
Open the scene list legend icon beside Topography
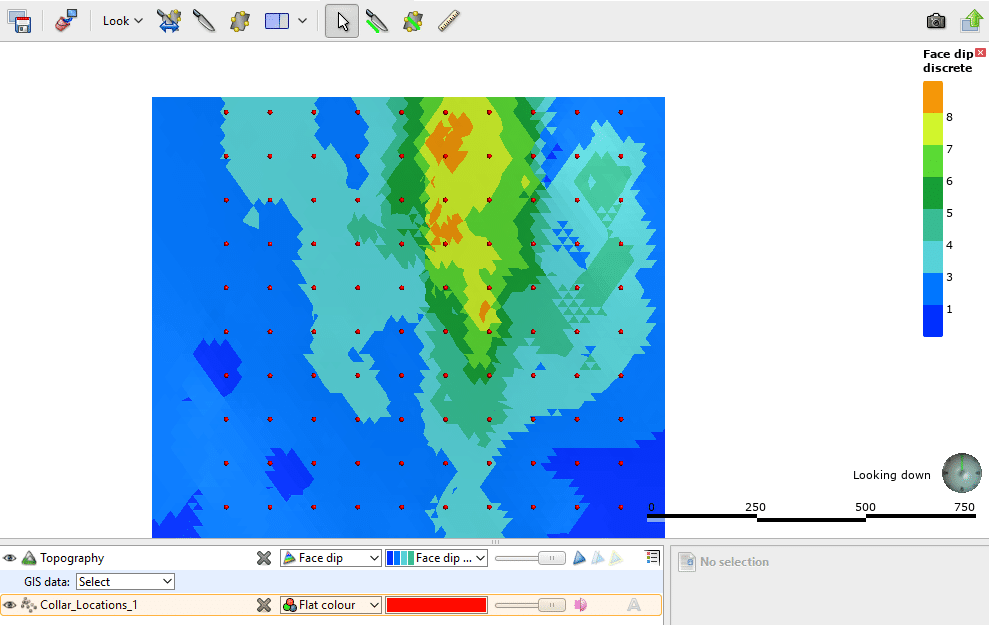653,557
